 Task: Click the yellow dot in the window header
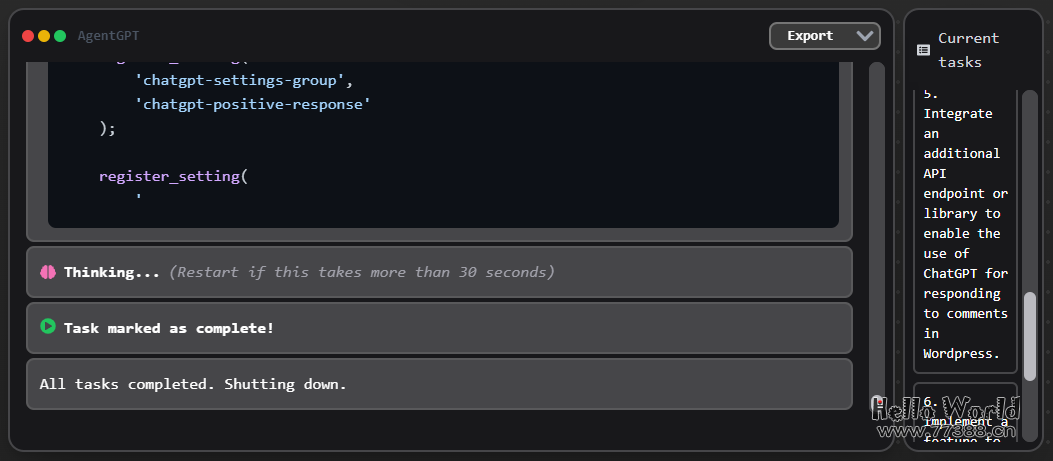(x=44, y=36)
